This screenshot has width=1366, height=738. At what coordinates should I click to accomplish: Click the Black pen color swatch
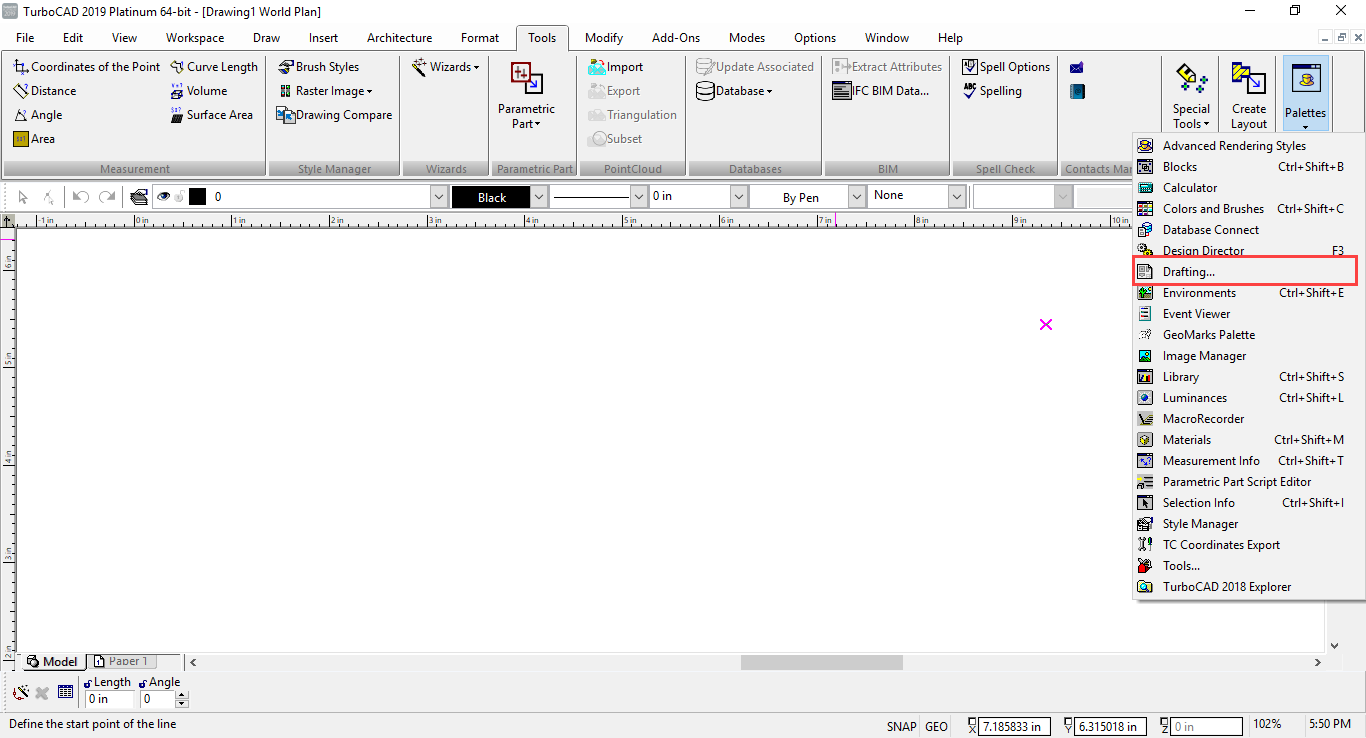point(491,197)
